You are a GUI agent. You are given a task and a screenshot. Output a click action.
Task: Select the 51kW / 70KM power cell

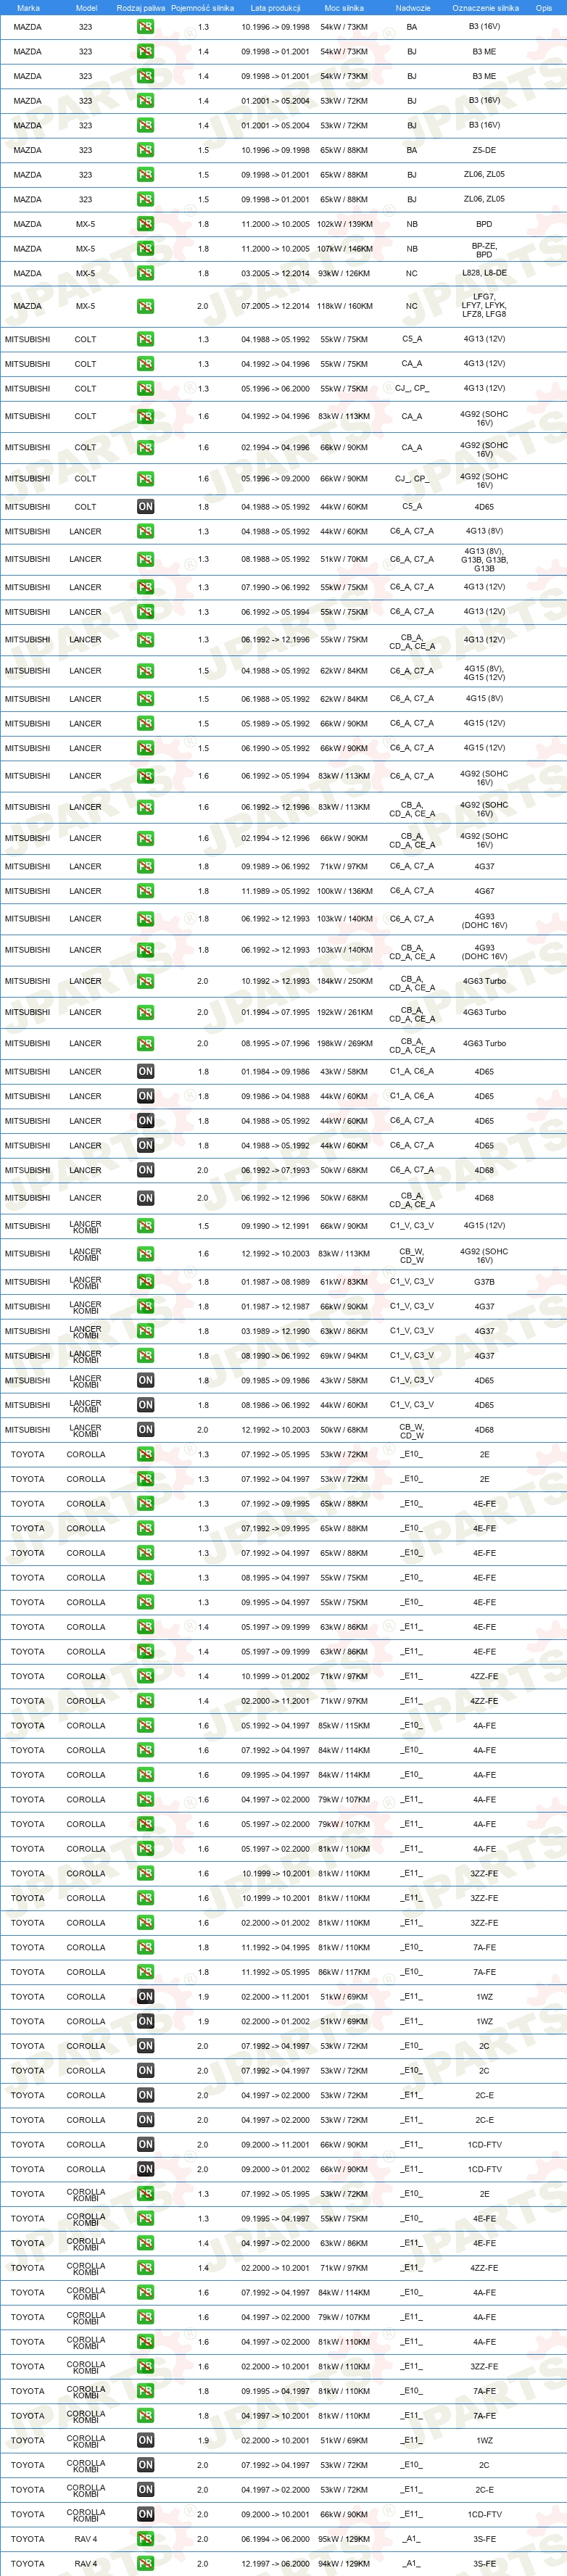coord(344,559)
